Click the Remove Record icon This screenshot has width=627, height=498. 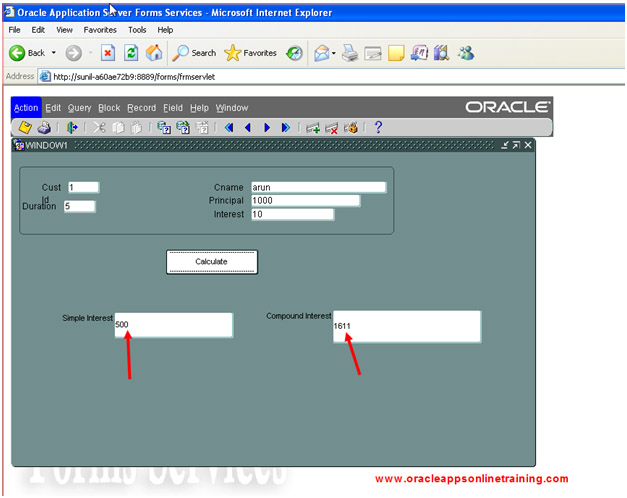[332, 127]
